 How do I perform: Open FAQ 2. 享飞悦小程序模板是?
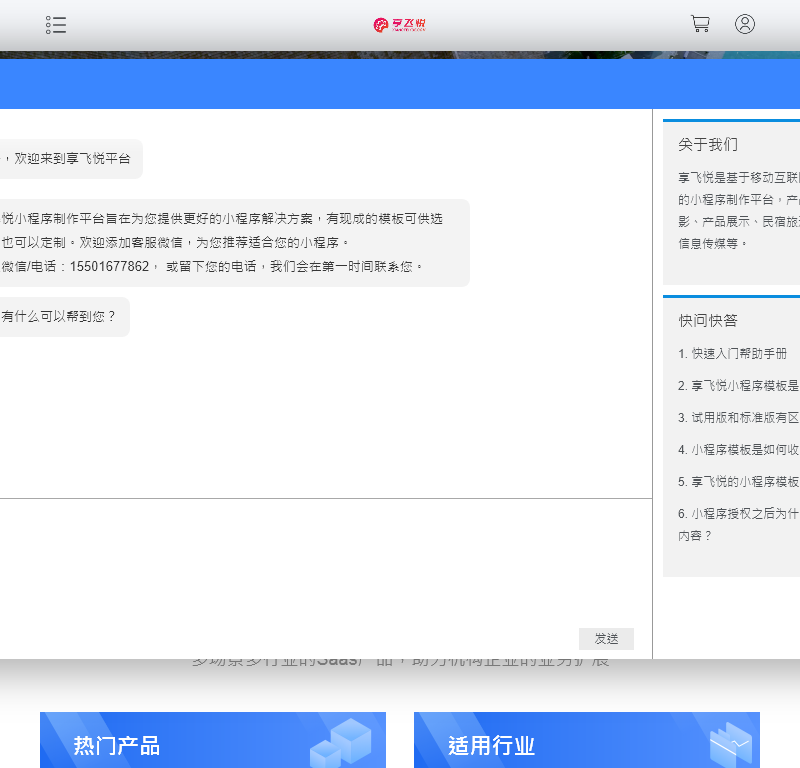point(738,385)
